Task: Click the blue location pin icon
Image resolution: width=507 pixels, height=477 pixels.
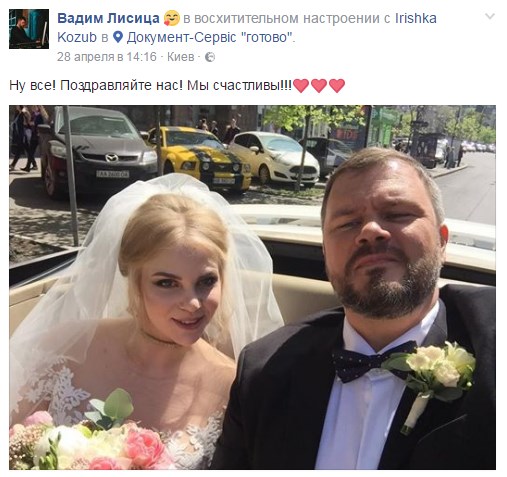Action: (118, 37)
